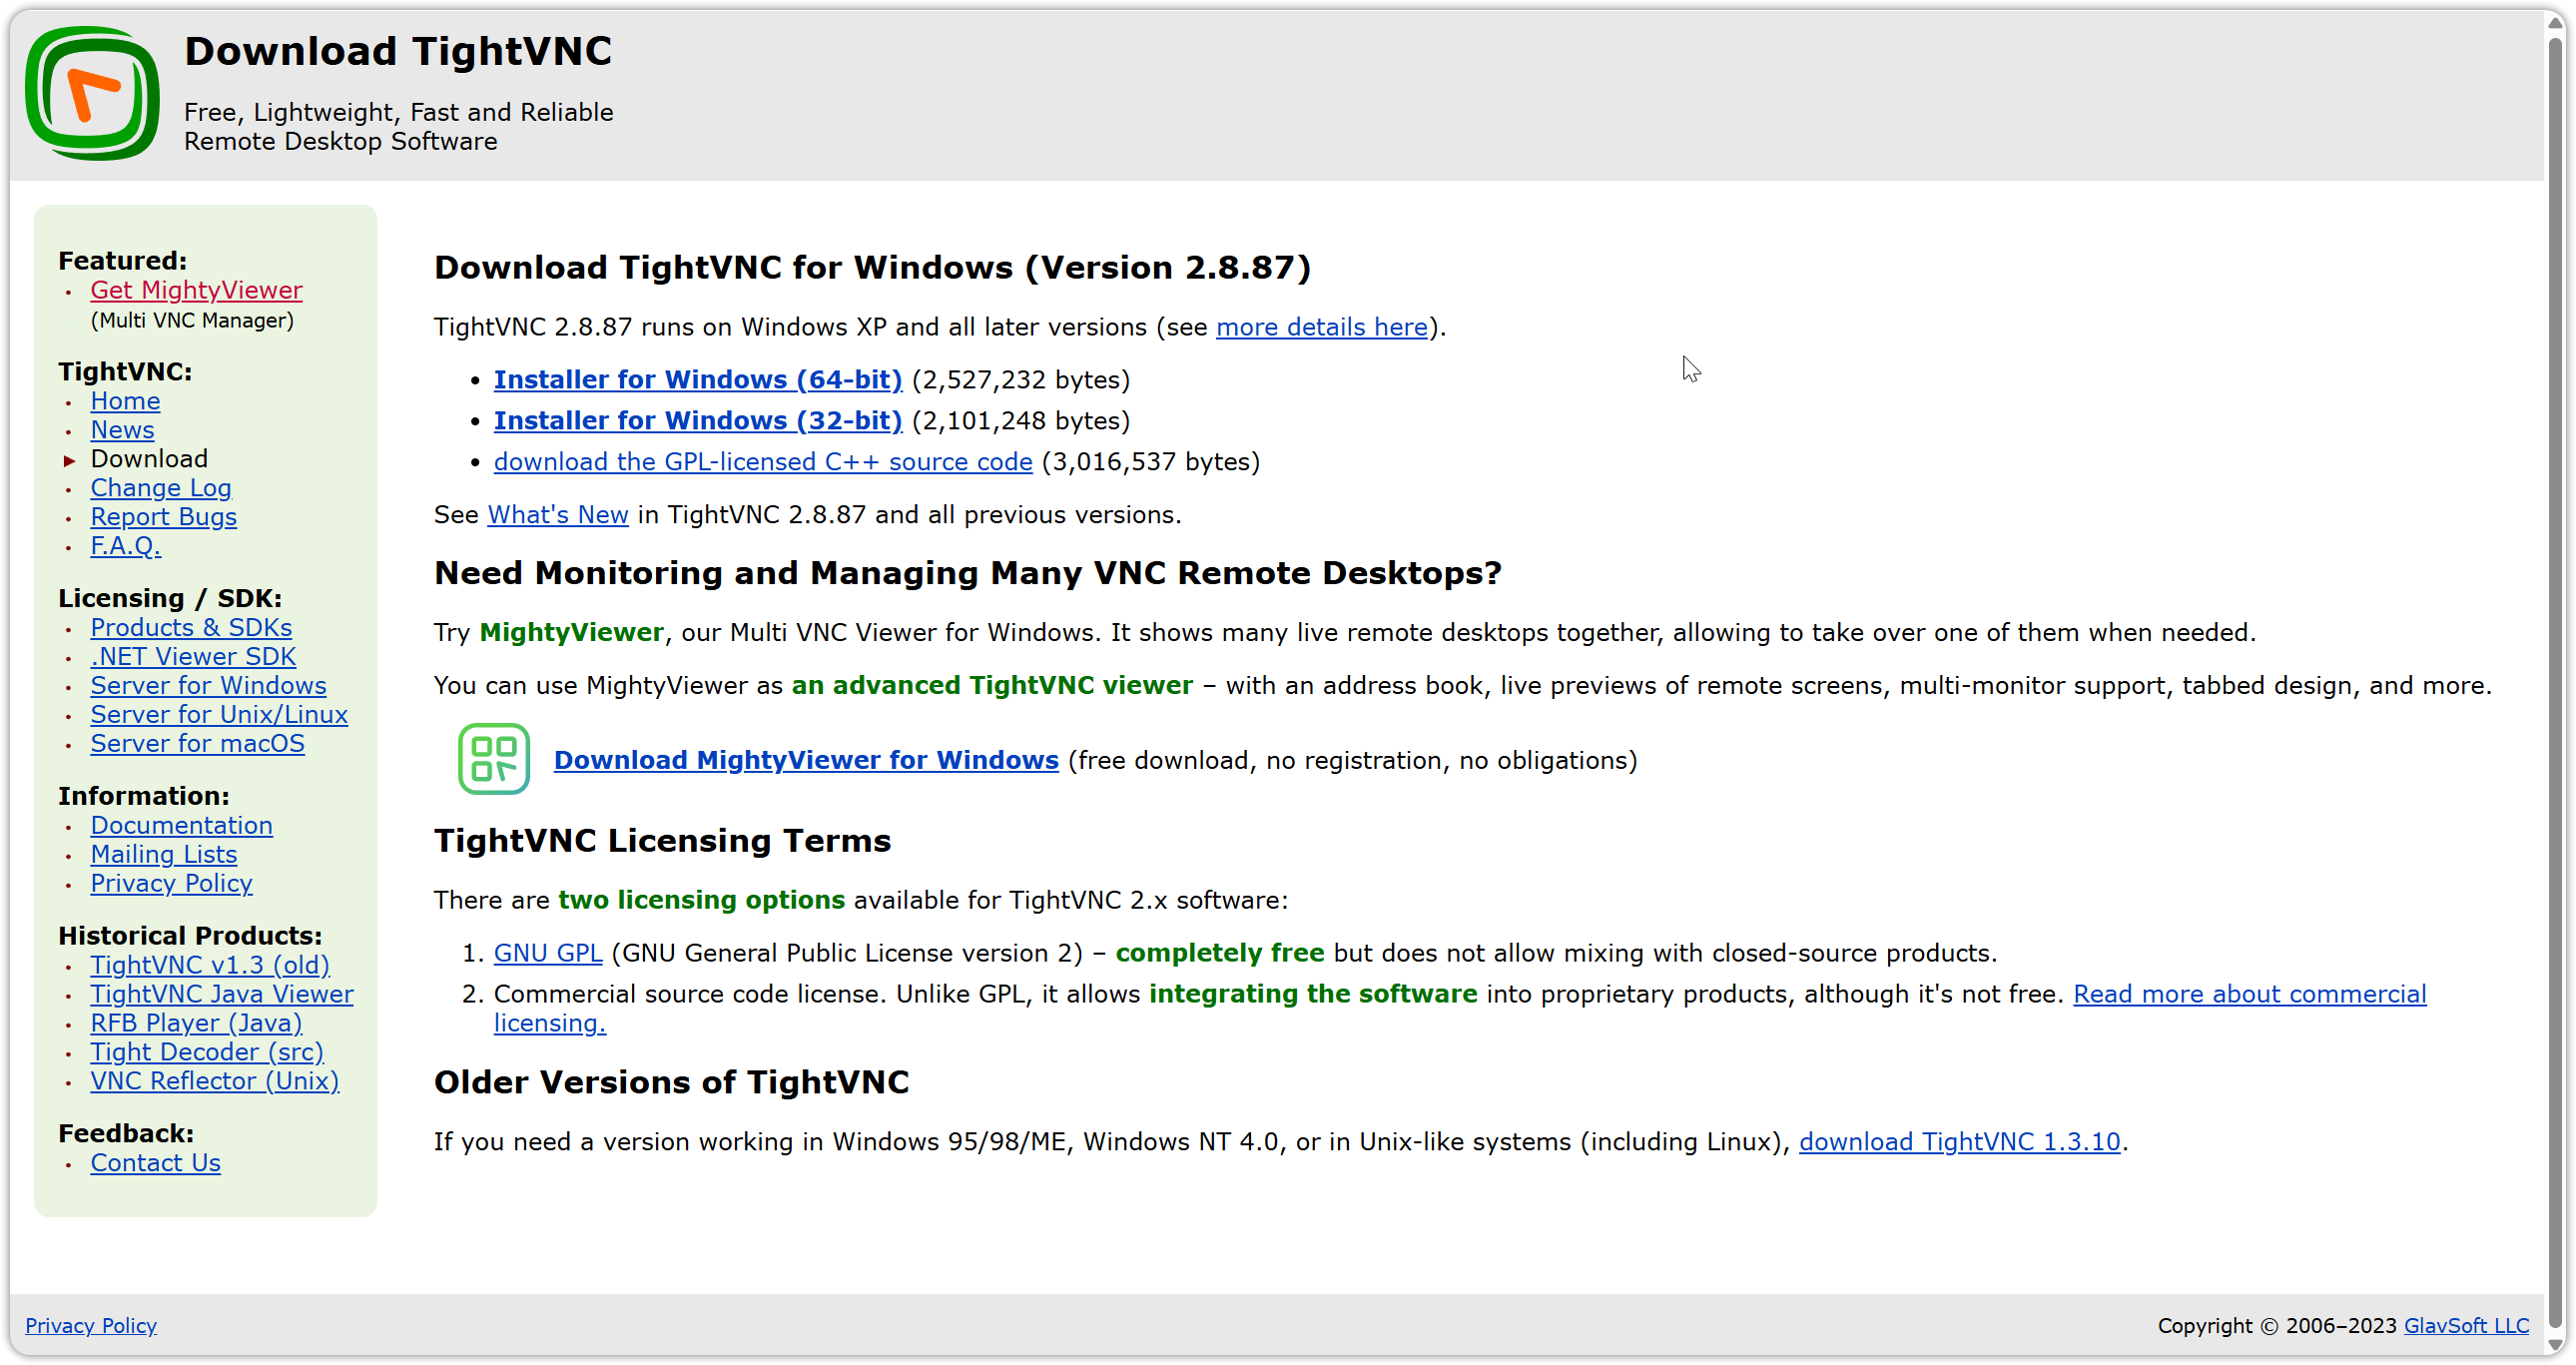Screen dimensions: 2576x1365
Task: Open TightVNC v1.3 (old) link
Action: click(x=210, y=966)
